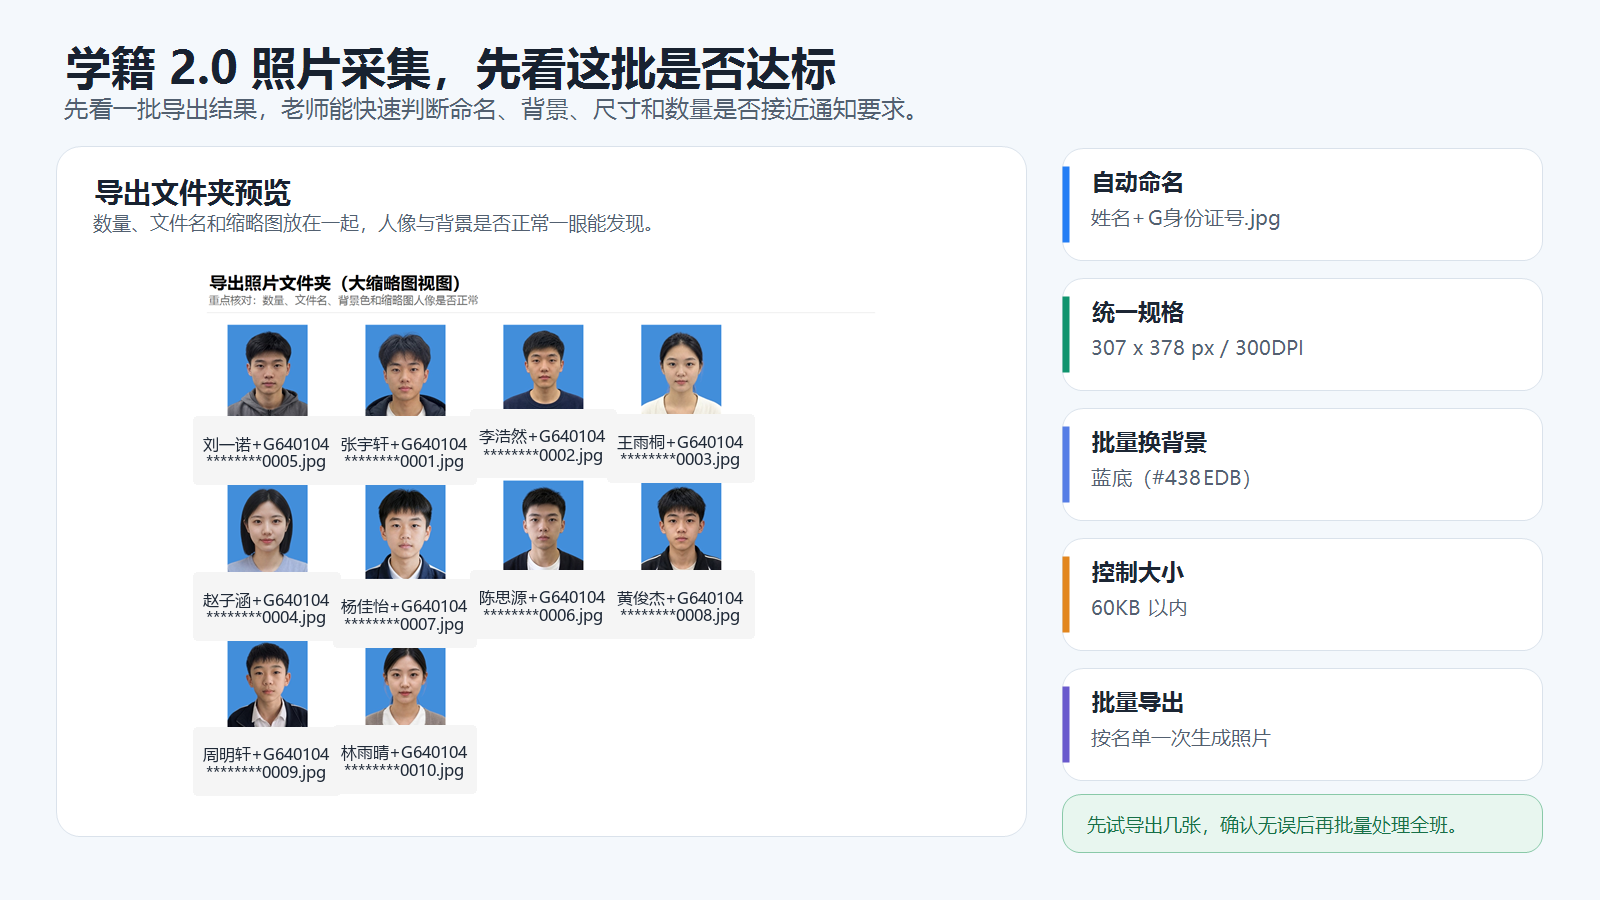The width and height of the screenshot is (1600, 900).
Task: Click the 赵子涵 photo thumbnail
Action: click(267, 529)
